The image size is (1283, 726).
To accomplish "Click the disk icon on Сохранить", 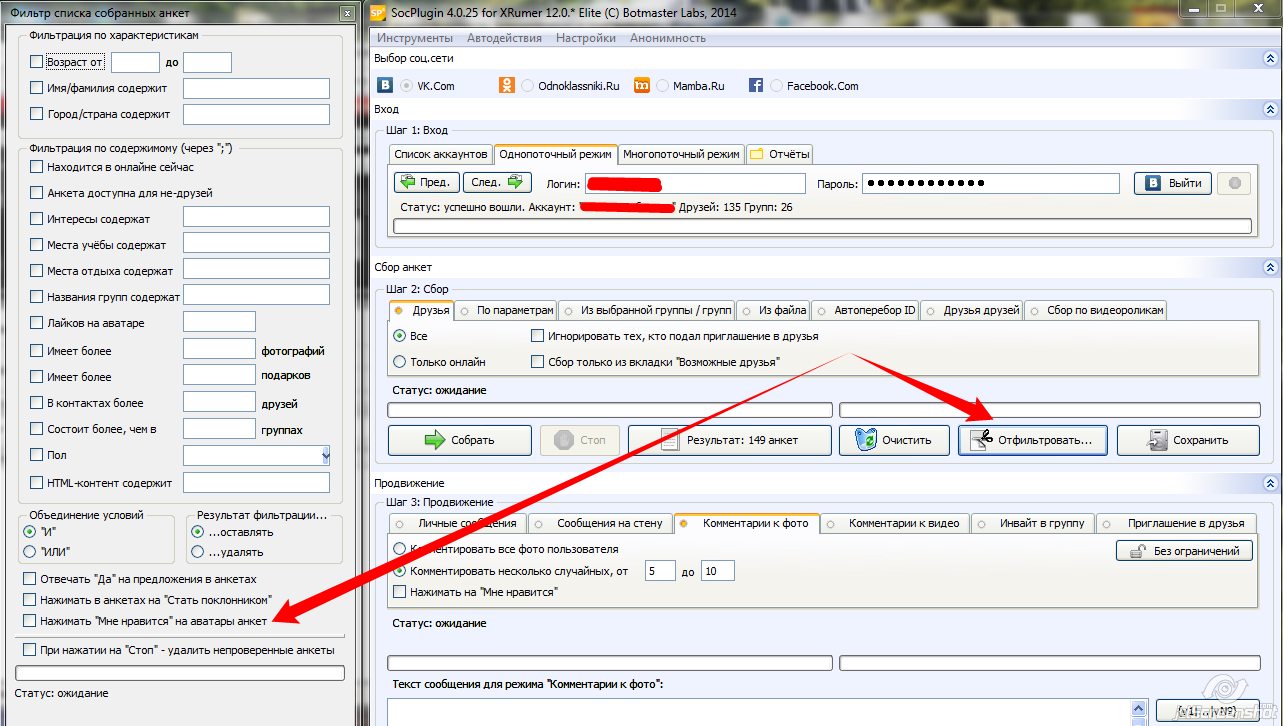I will [x=1158, y=440].
